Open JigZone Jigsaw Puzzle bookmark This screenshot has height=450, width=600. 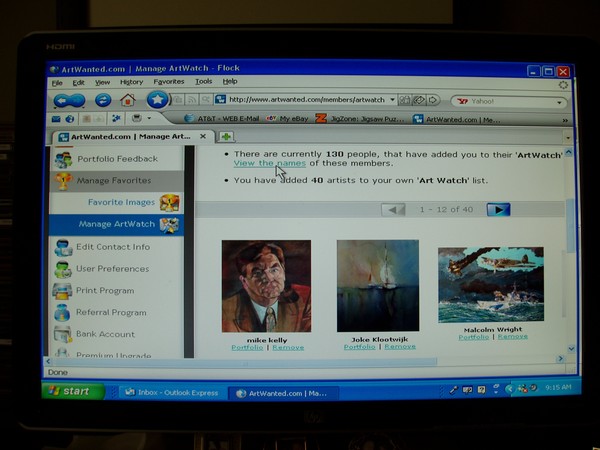[x=360, y=119]
